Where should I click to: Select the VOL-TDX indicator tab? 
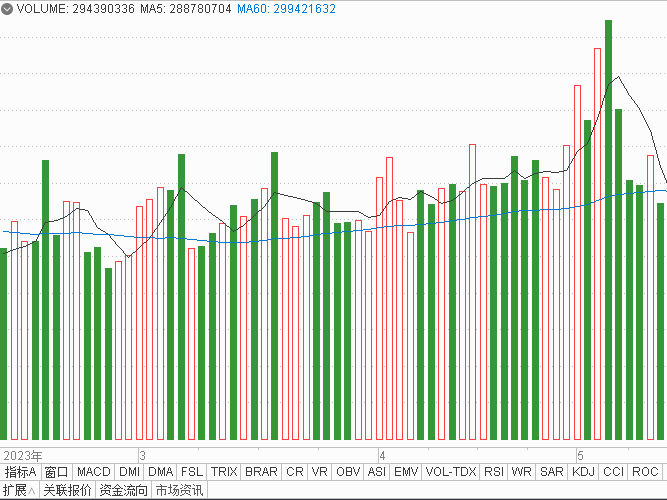(451, 472)
